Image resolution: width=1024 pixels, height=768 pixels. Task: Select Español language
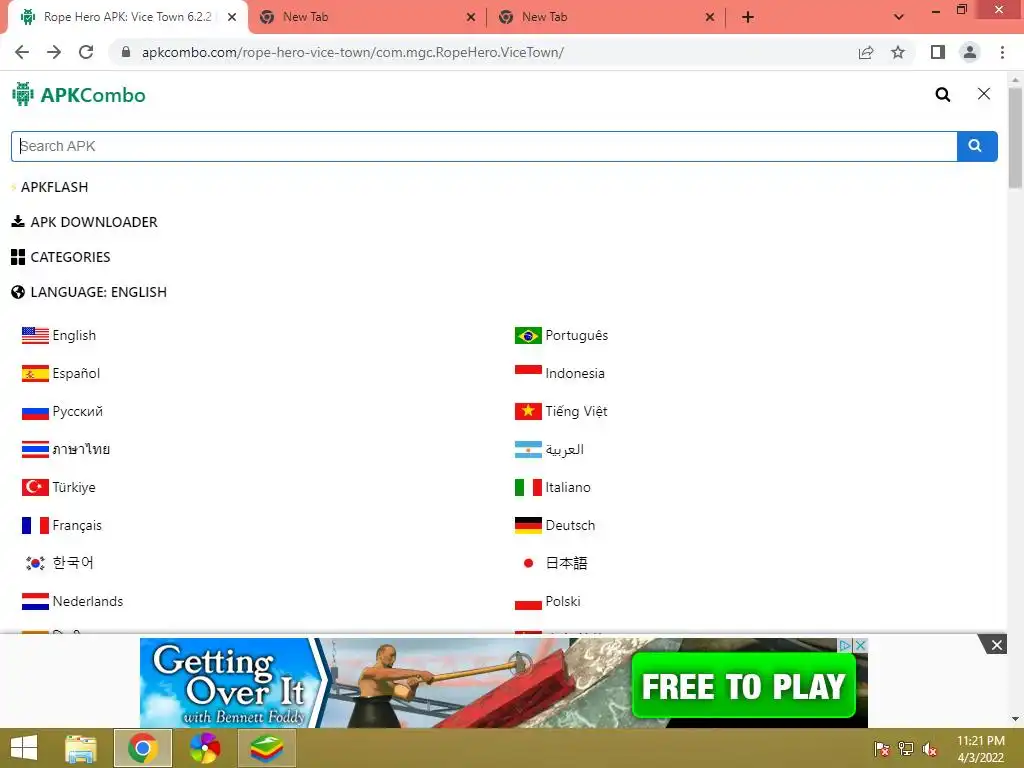click(76, 374)
